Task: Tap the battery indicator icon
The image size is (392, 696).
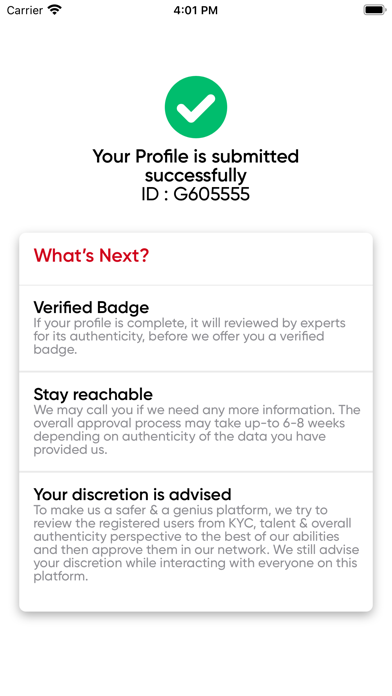Action: 375,10
